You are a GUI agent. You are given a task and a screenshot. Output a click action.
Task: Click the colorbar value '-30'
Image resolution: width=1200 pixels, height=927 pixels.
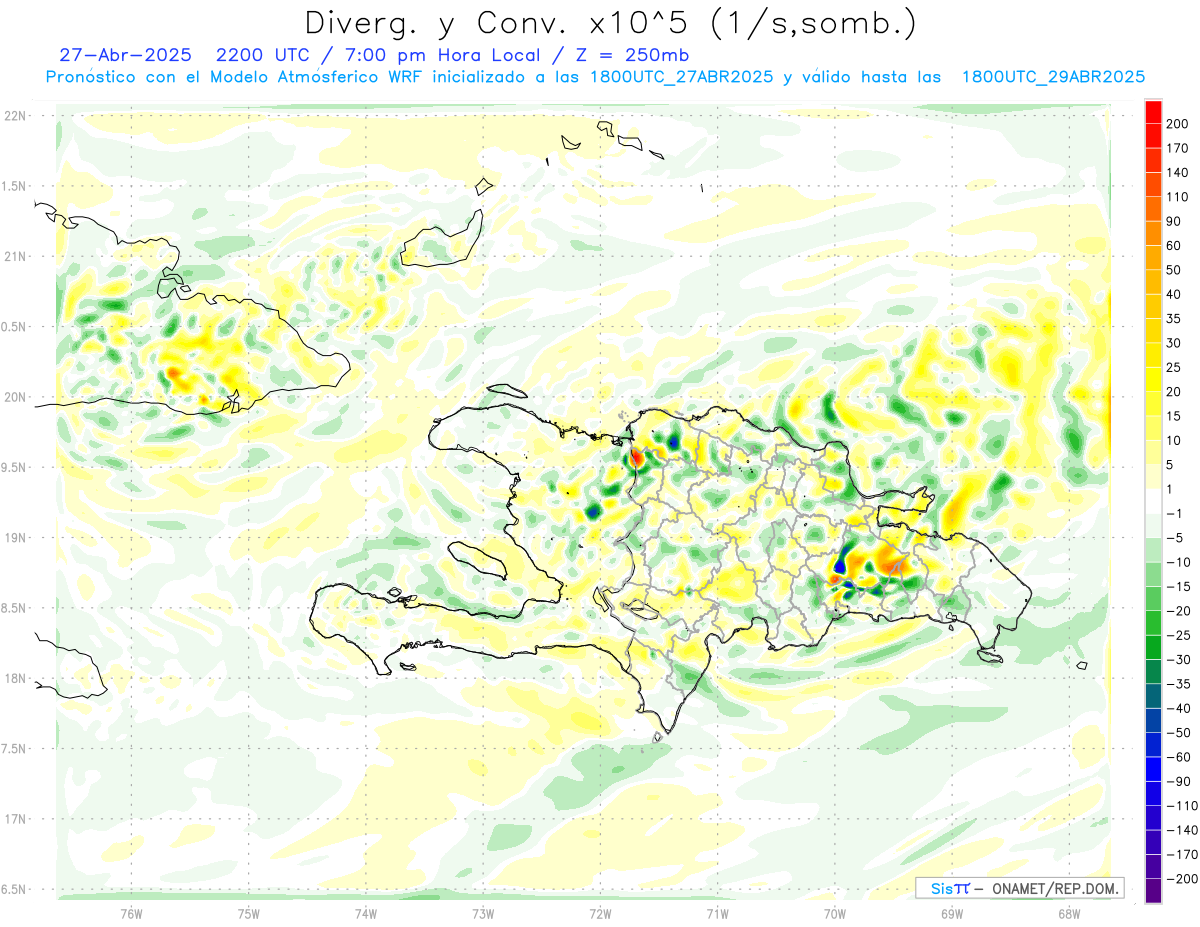pos(1180,660)
